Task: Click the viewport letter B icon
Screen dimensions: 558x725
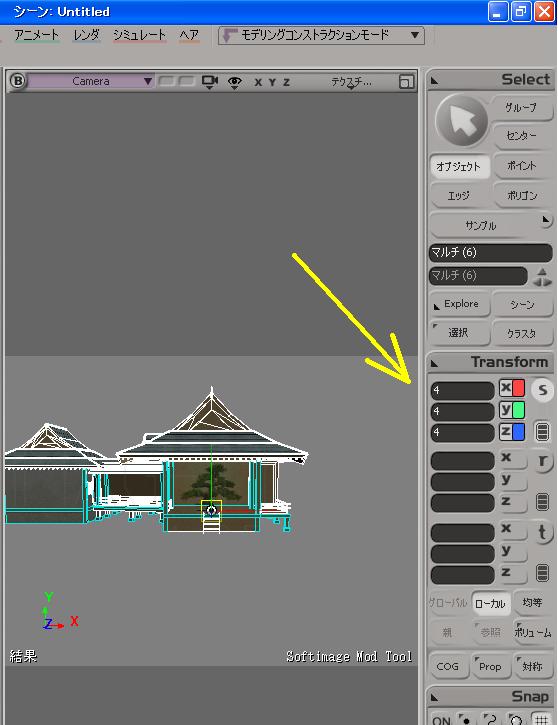Action: (18, 81)
